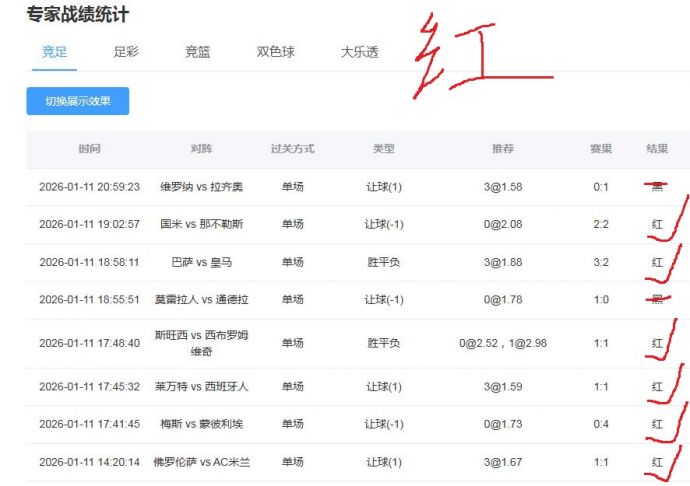Click the 3@1.88 recommendation for 巴萨 match
This screenshot has height=486, width=690.
pyautogui.click(x=502, y=263)
